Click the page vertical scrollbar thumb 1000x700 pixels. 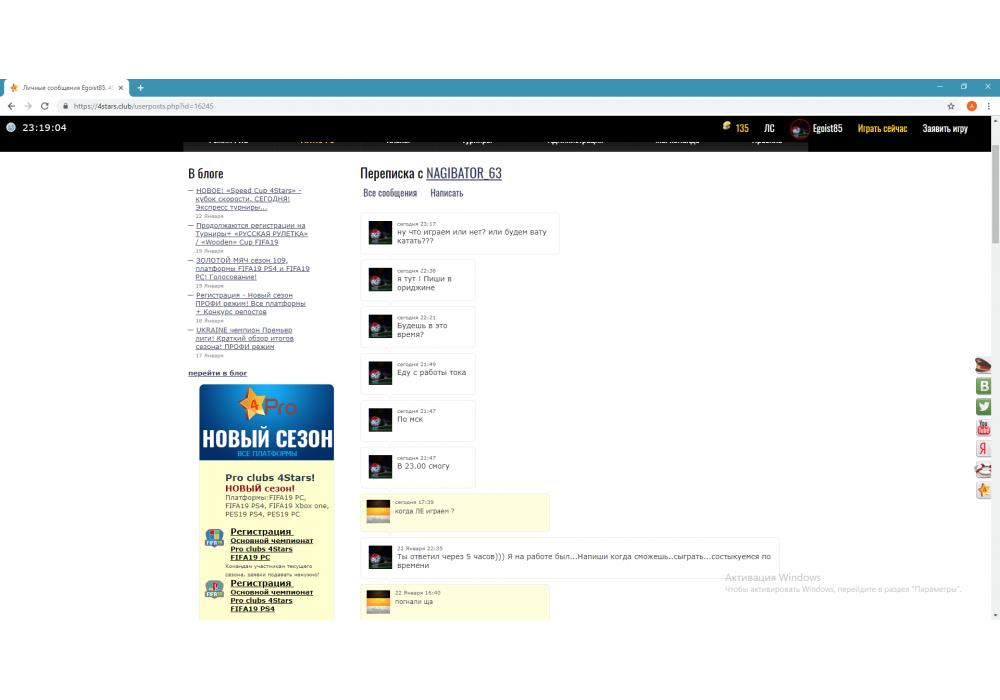[995, 194]
